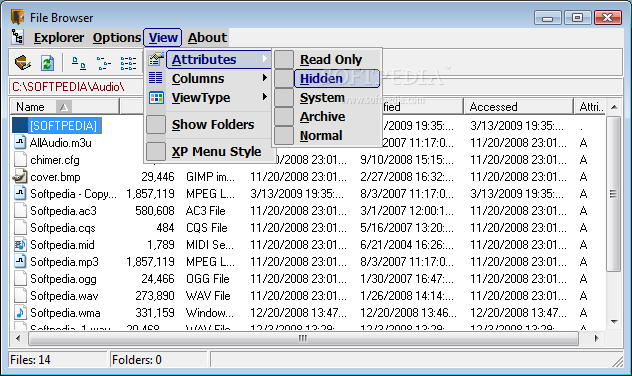Click the Softpedia.ac3 file icon
Screen dimensions: 632x376
pyautogui.click(x=20, y=210)
